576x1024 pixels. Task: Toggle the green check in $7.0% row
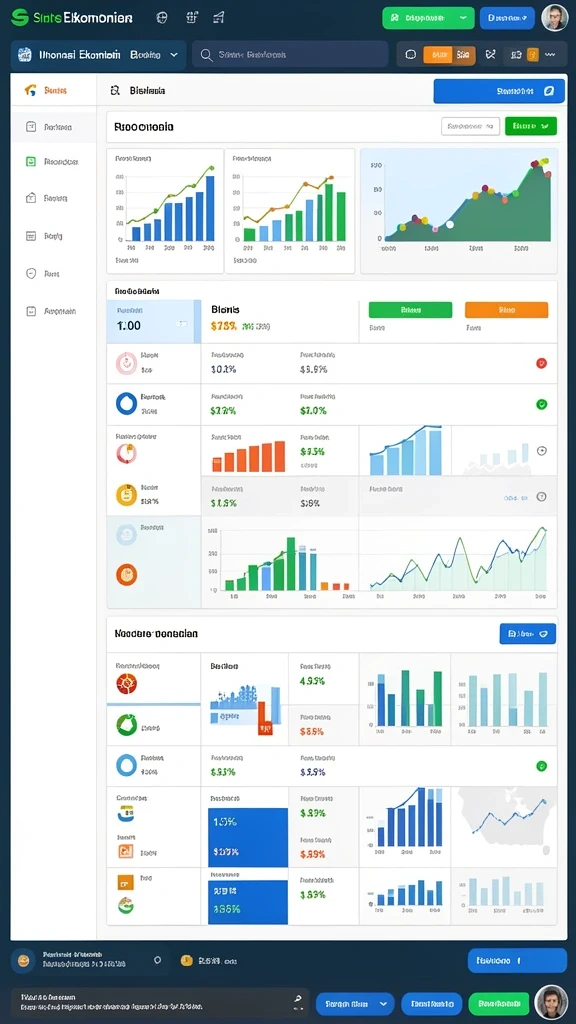tap(541, 404)
